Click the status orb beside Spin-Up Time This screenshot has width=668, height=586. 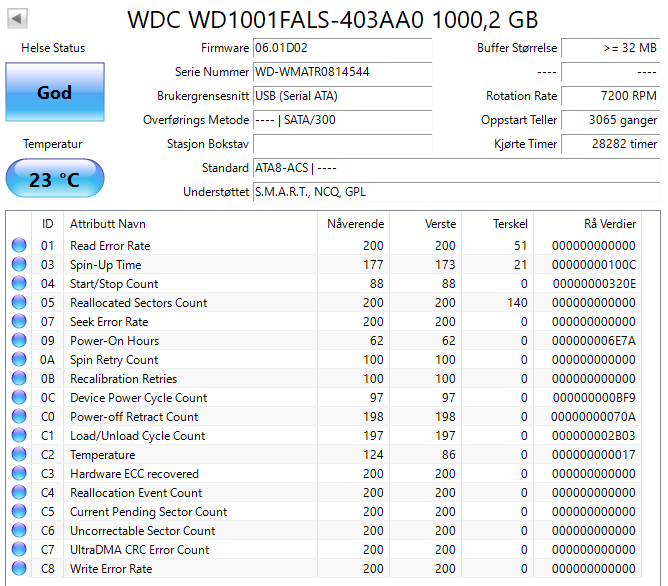[x=19, y=265]
